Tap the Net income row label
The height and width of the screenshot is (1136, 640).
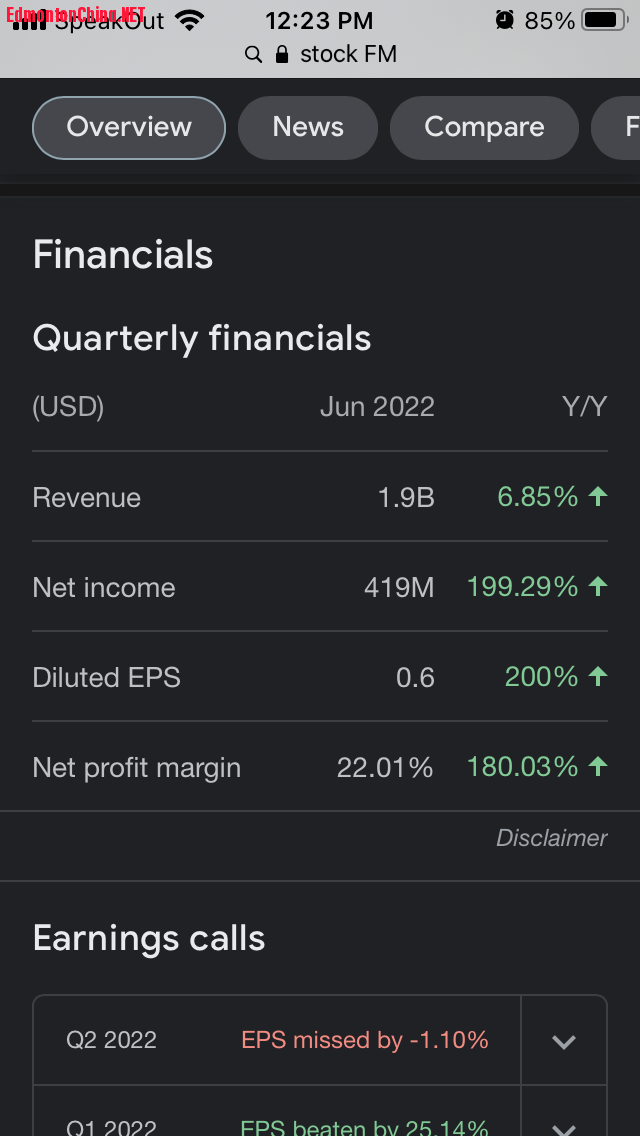(x=104, y=588)
